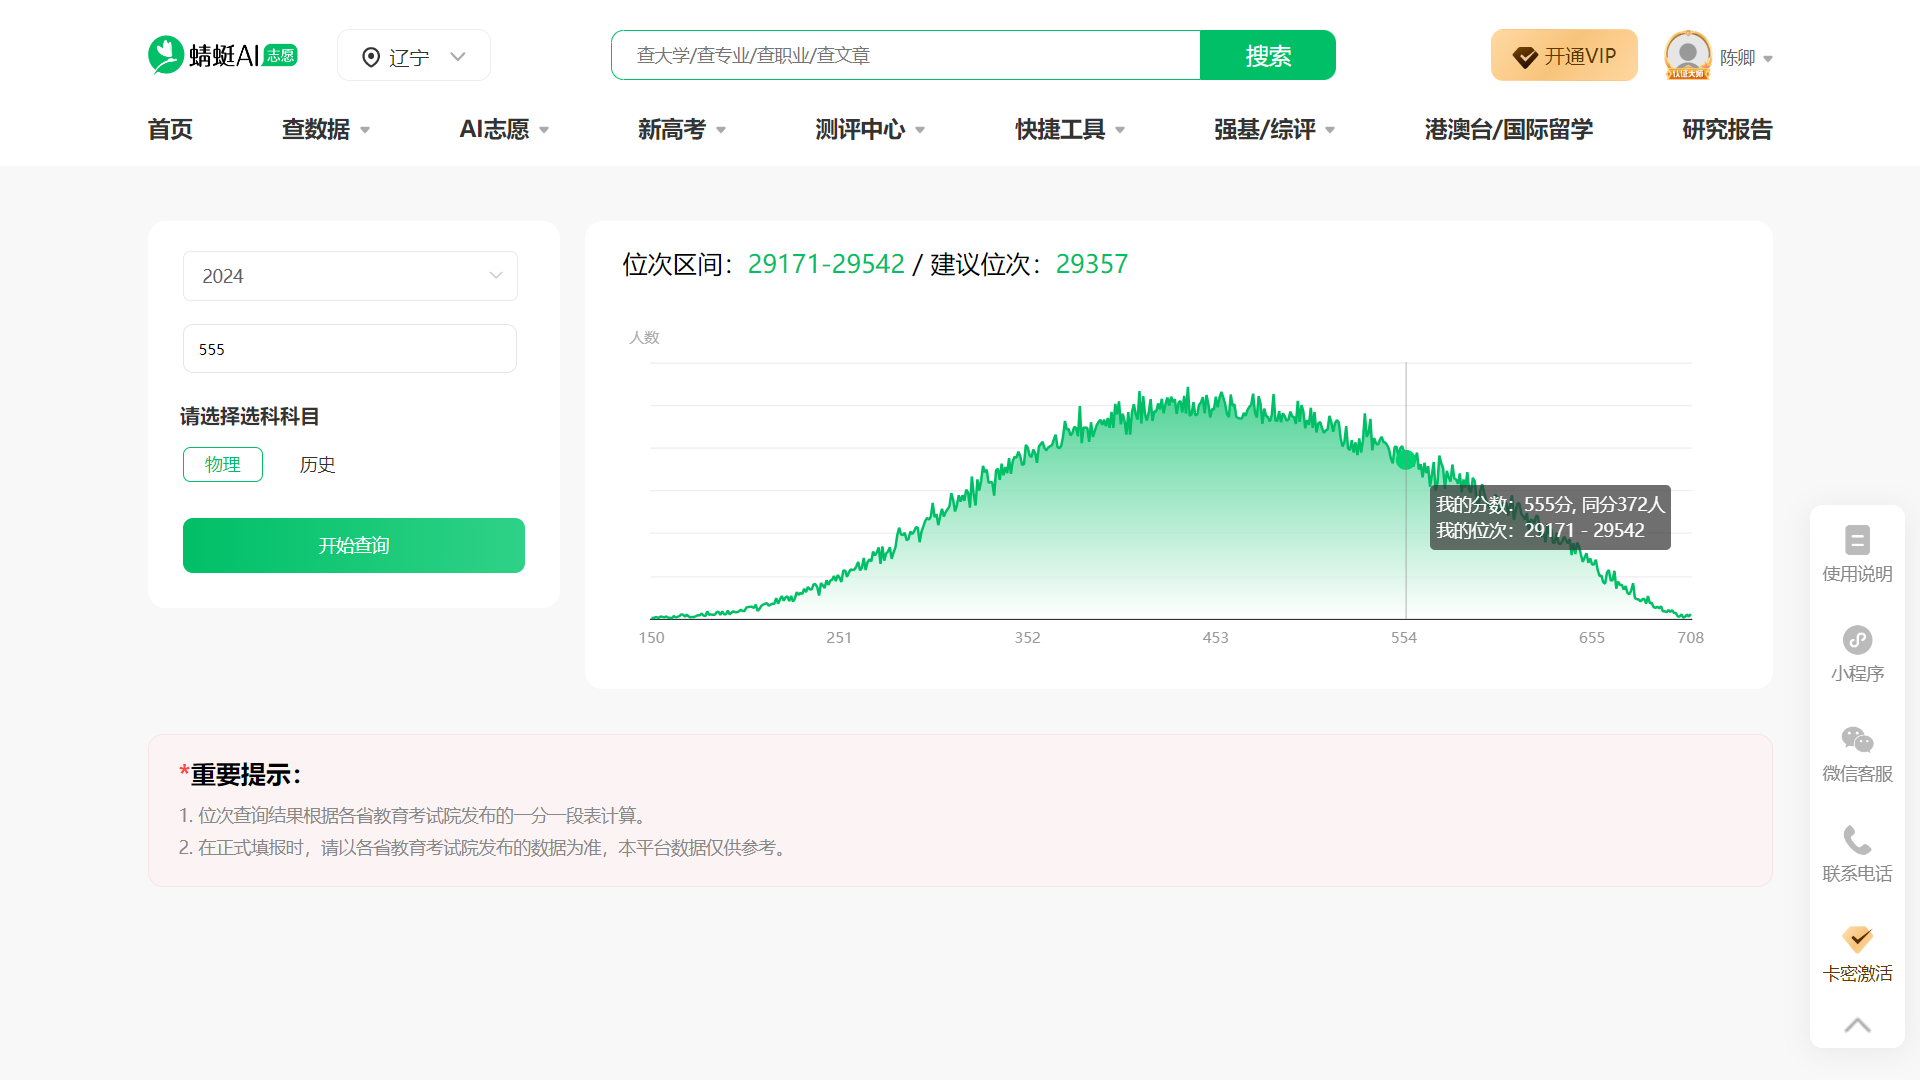Click the back-to-top chevron at sidebar bottom

click(1857, 1024)
